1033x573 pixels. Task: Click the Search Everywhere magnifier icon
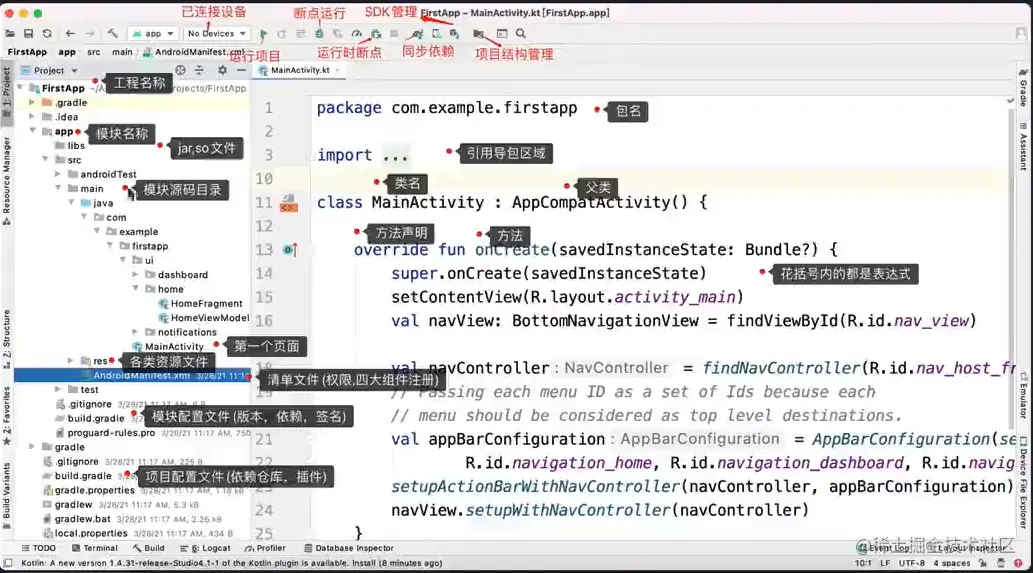click(x=520, y=34)
